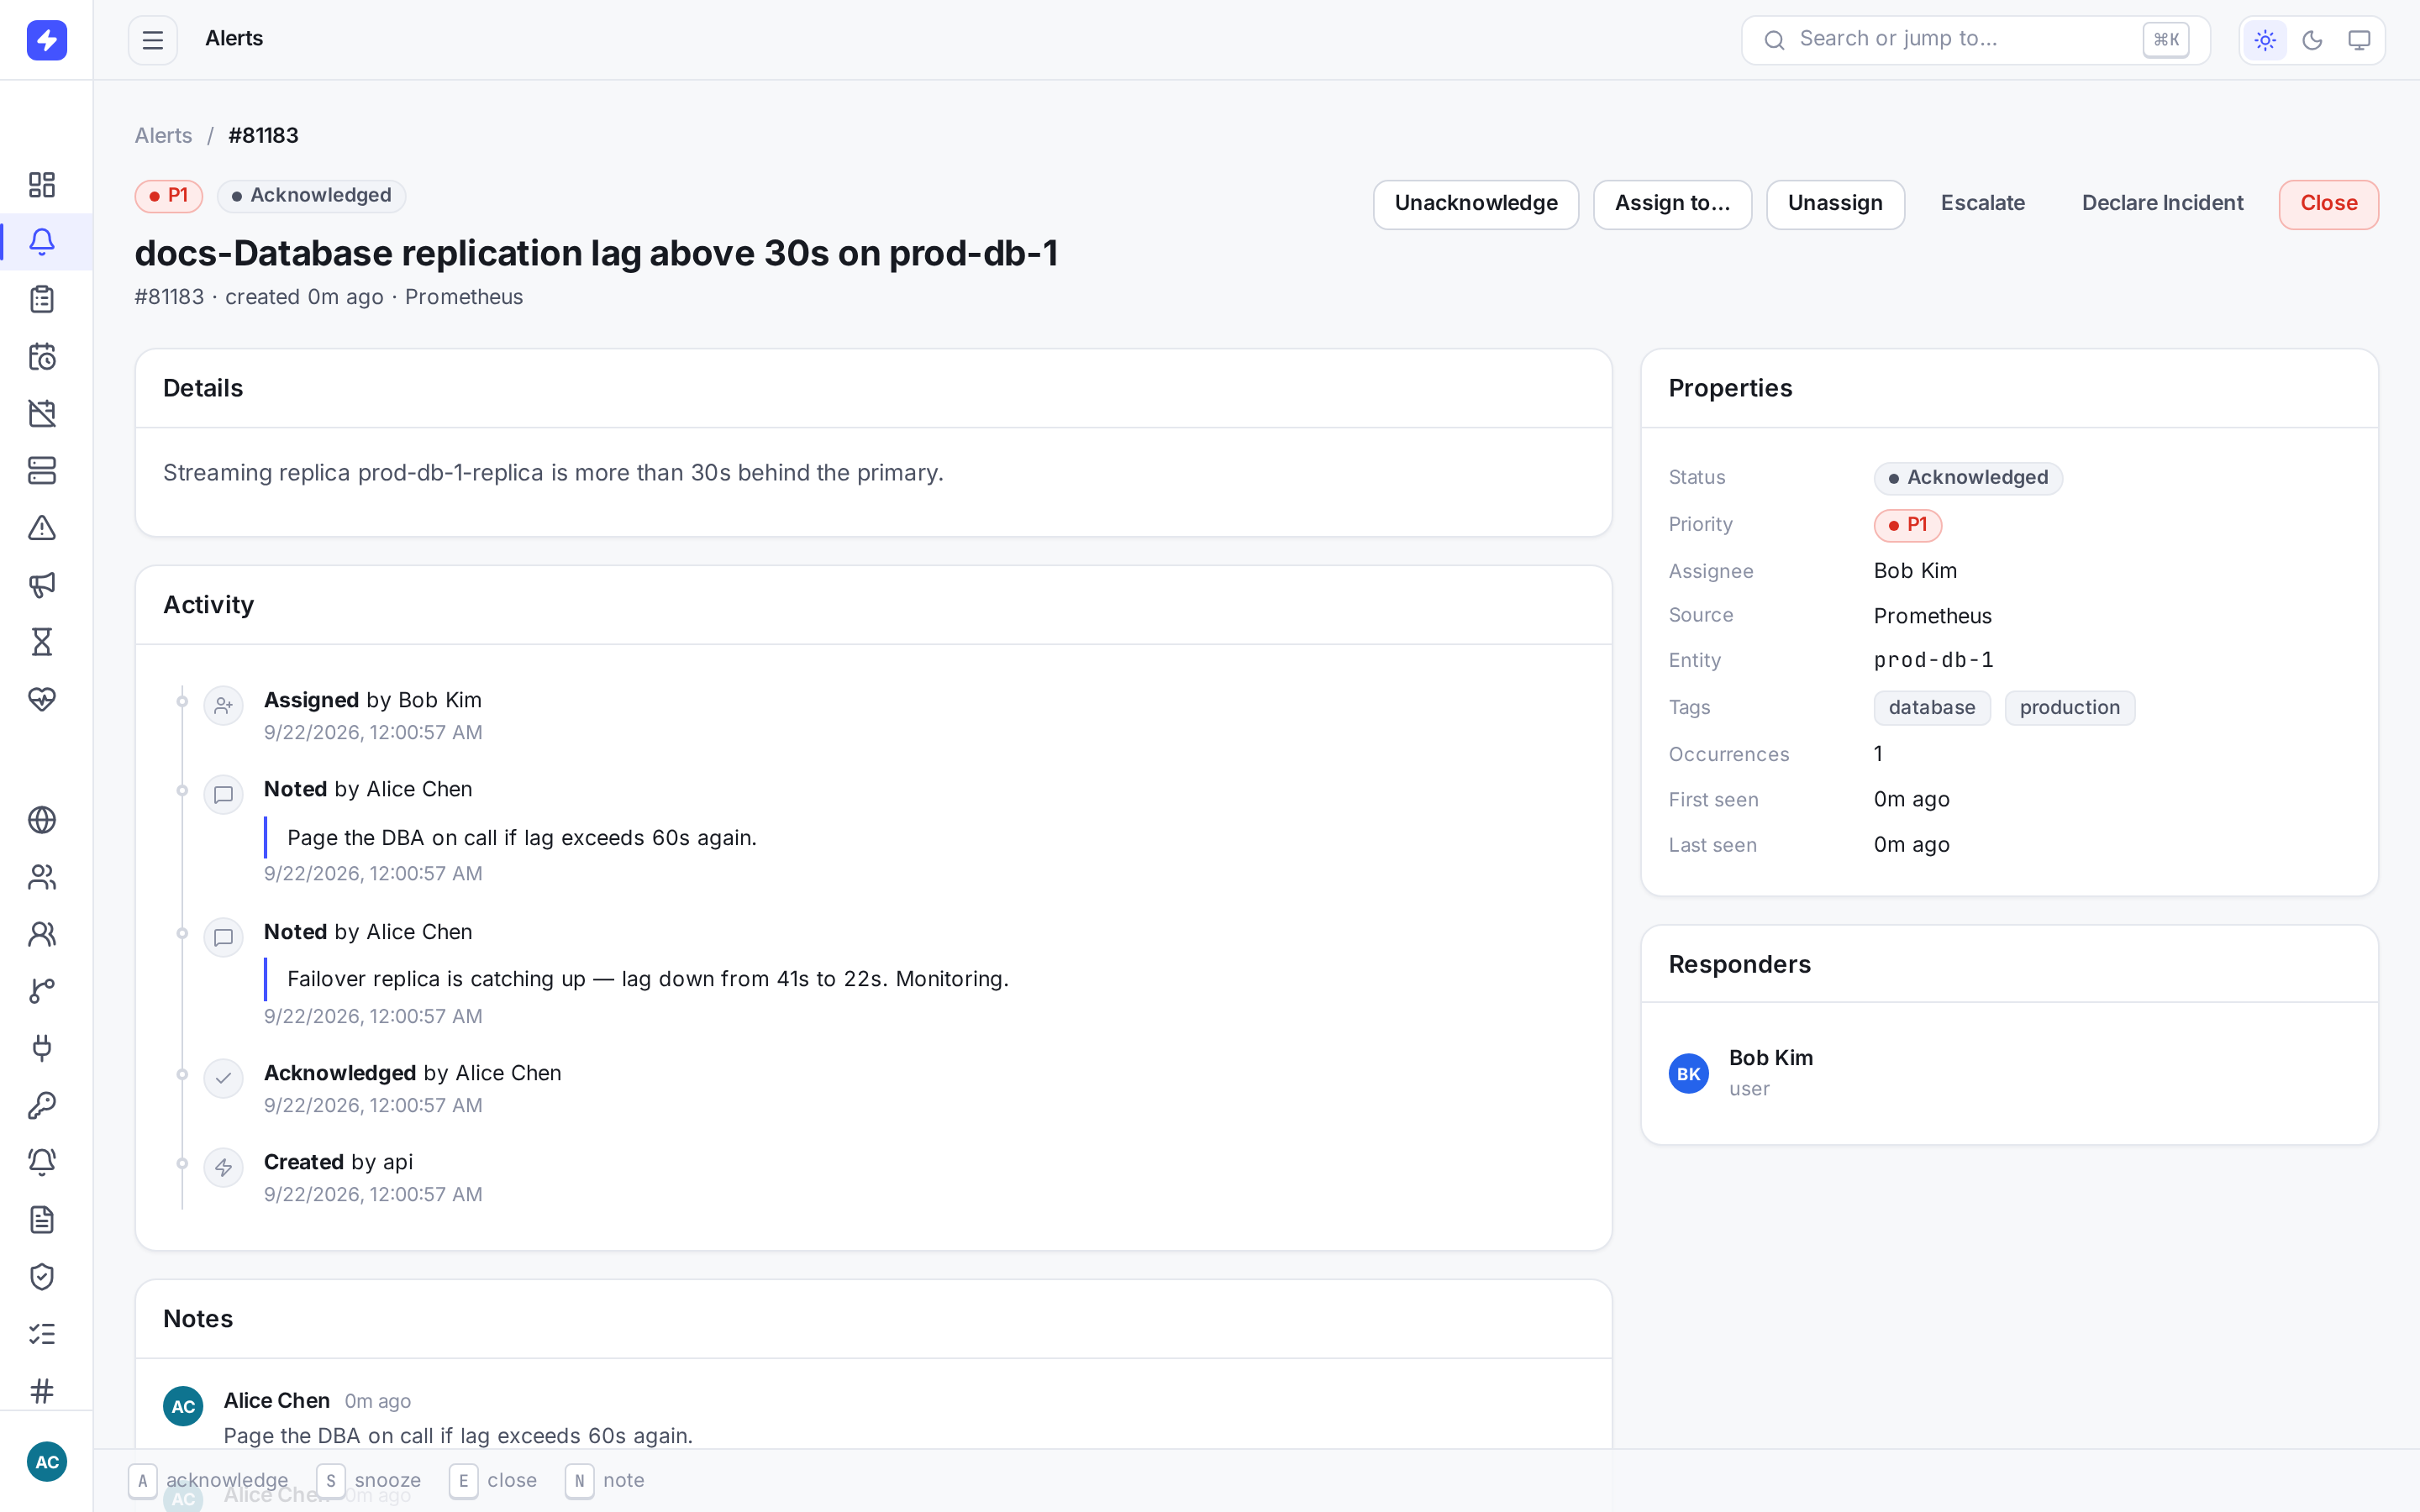
Task: Click the N note shortcut hint
Action: pos(604,1481)
